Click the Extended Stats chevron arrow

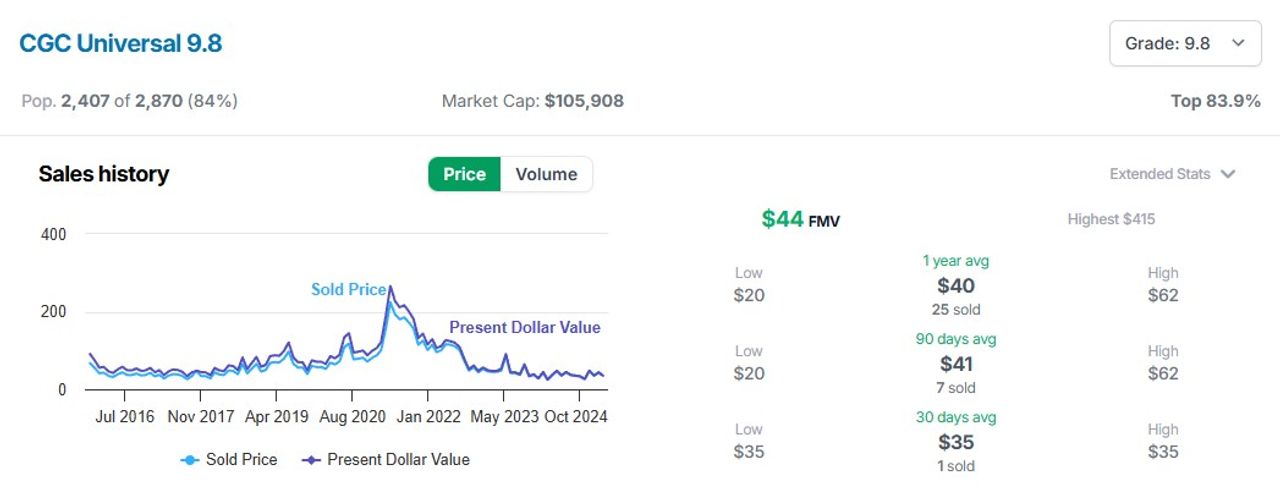point(1228,174)
